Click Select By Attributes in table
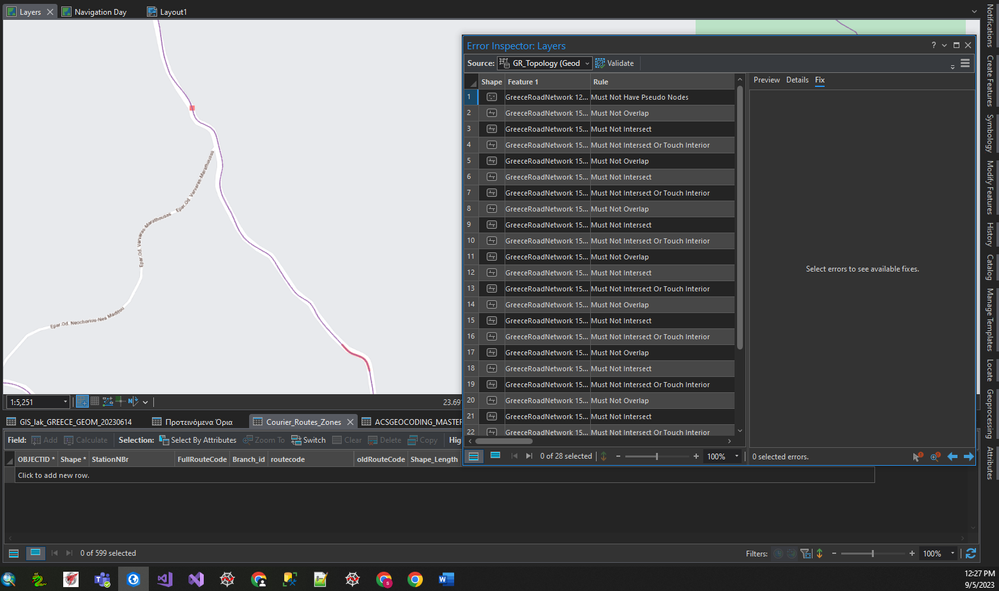This screenshot has height=591, width=999. click(197, 440)
